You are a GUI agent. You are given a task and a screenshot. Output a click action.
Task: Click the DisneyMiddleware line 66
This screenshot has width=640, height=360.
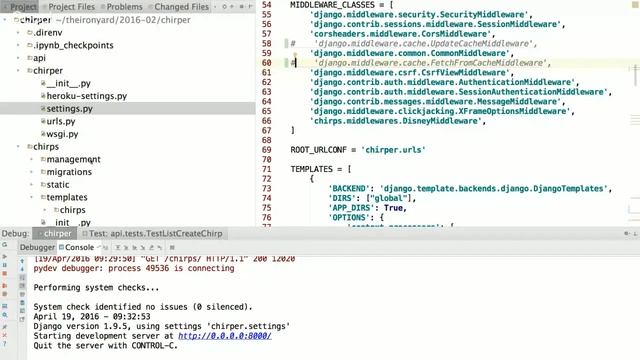(x=398, y=121)
